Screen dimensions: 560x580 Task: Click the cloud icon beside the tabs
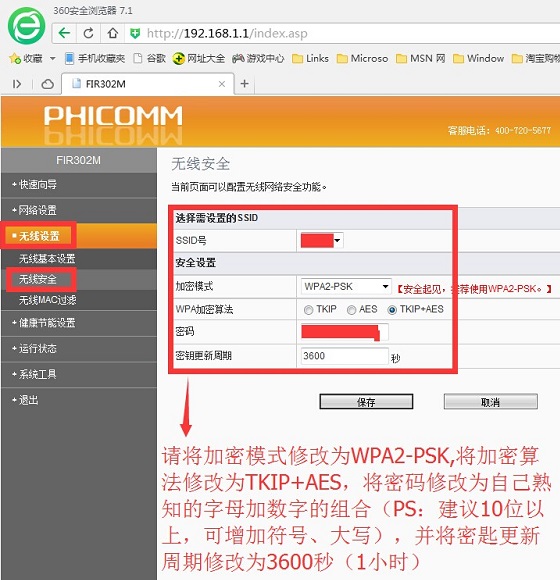(47, 84)
